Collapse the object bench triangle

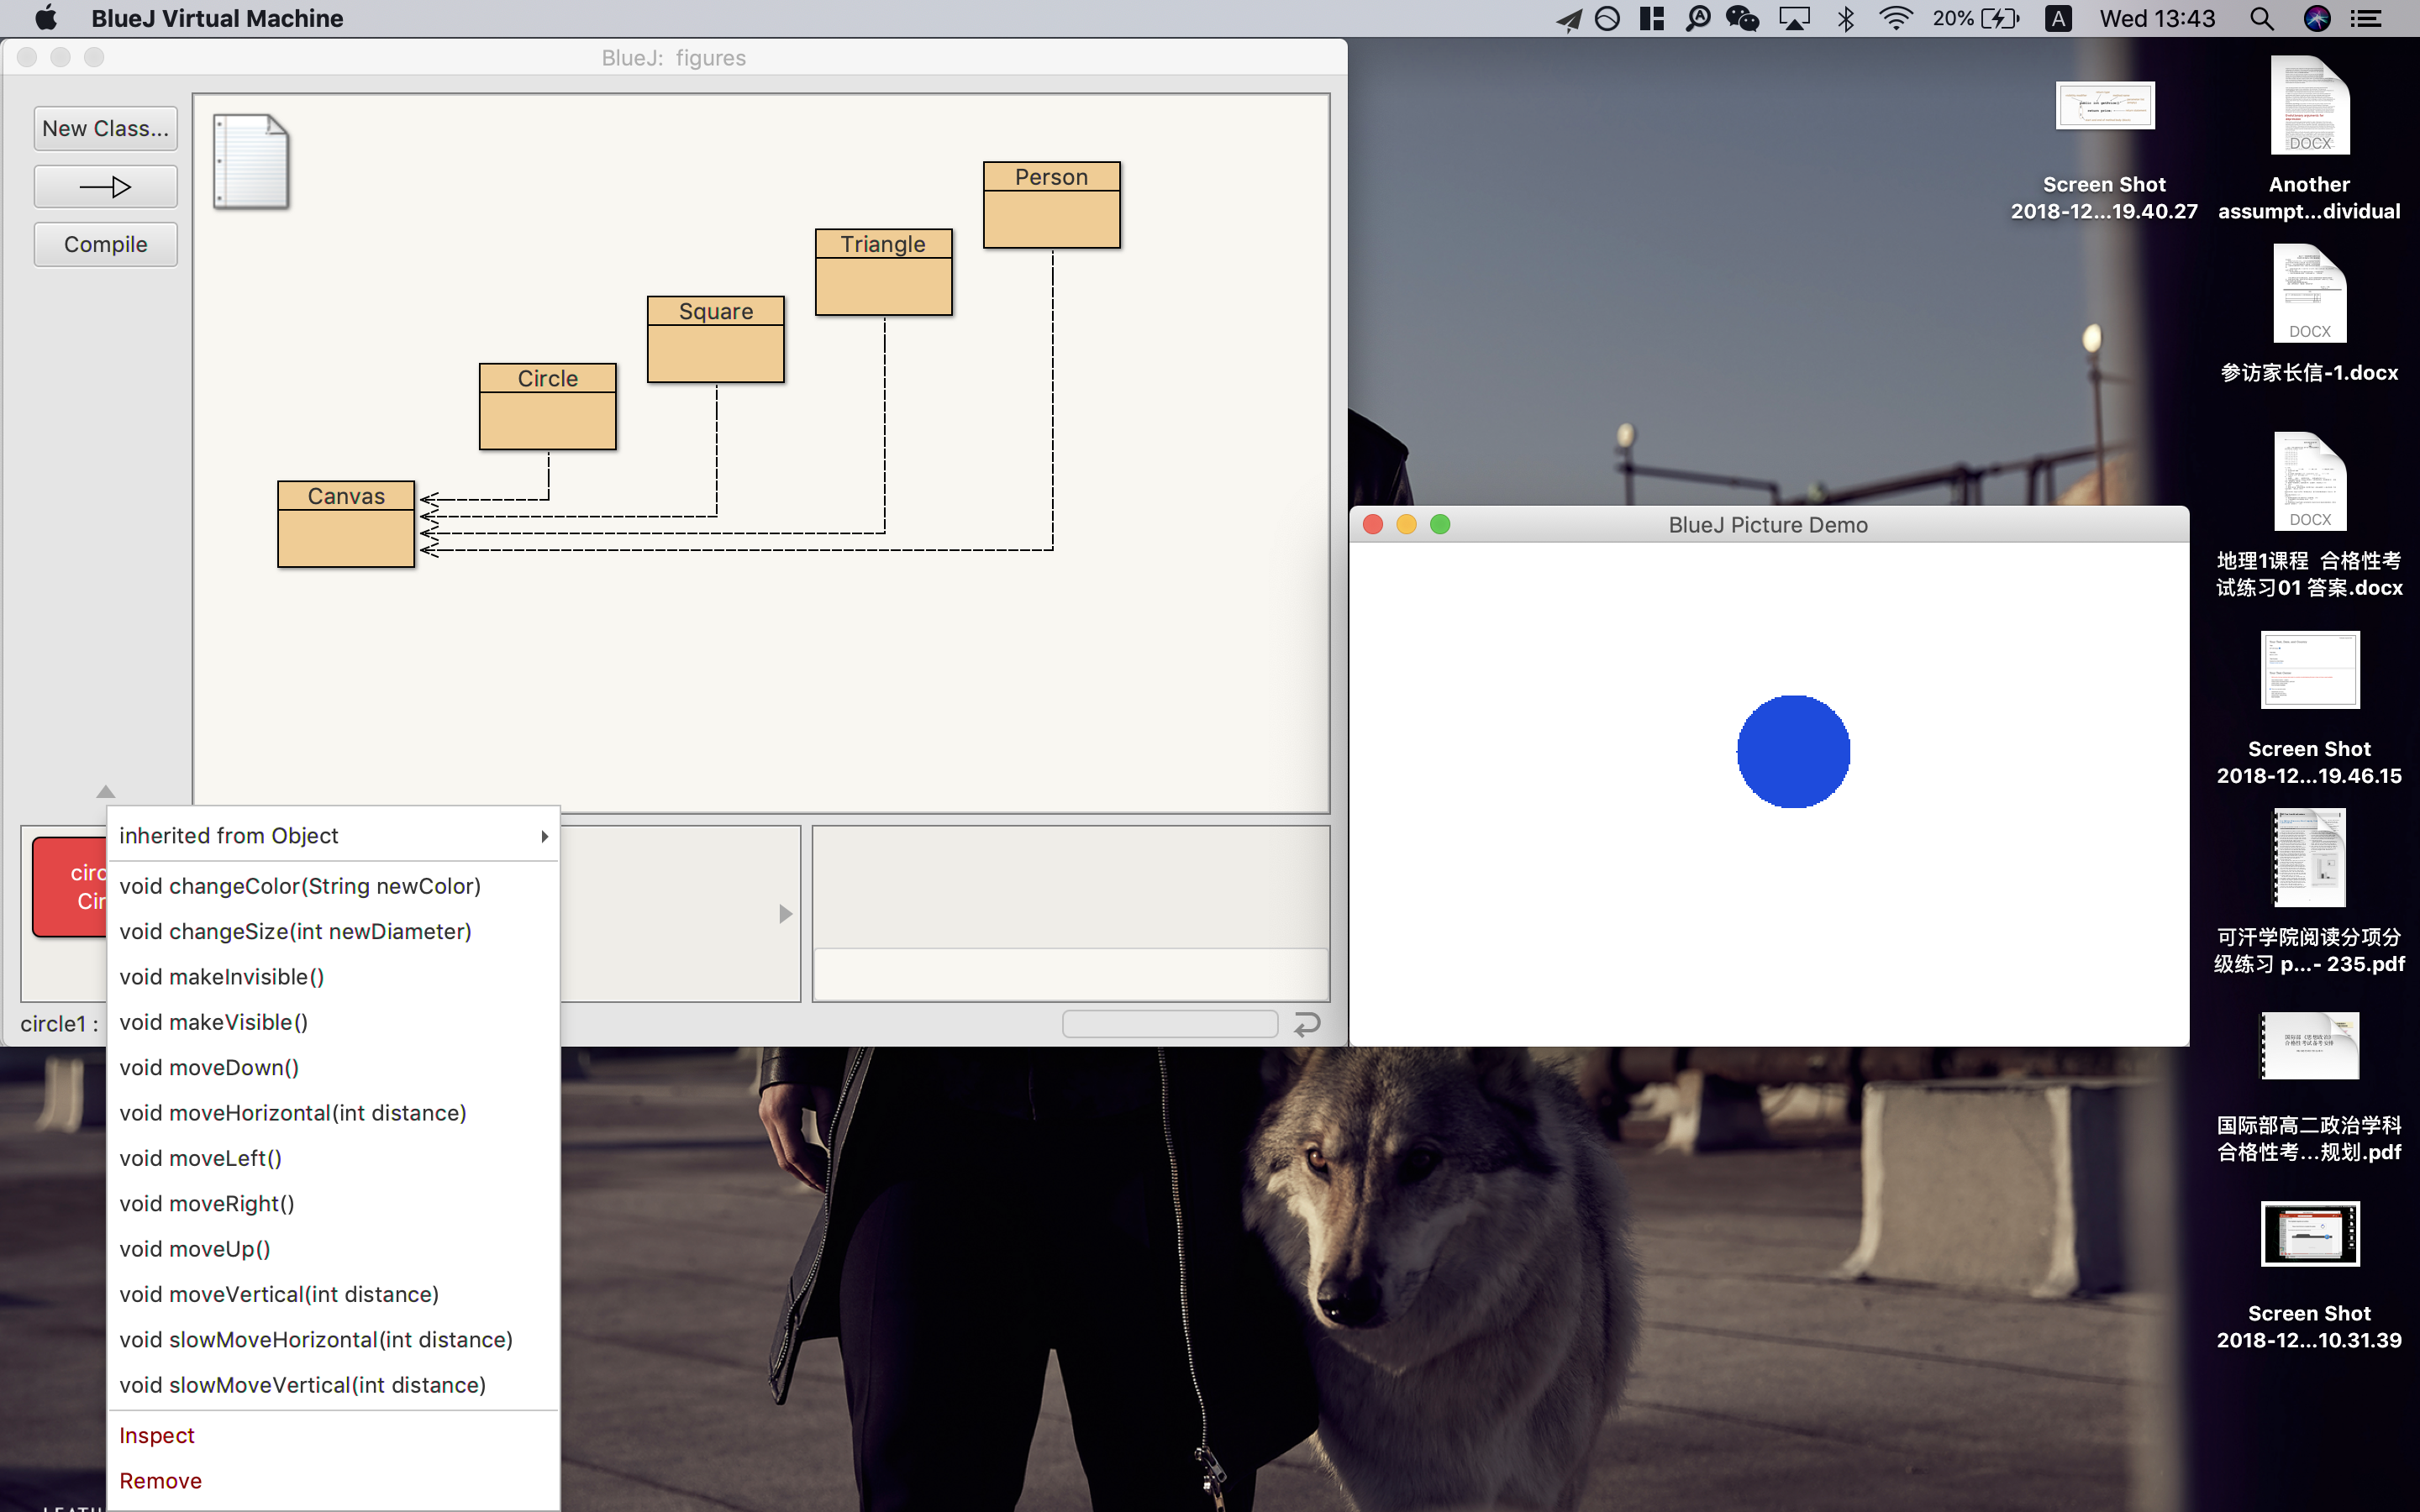coord(105,791)
